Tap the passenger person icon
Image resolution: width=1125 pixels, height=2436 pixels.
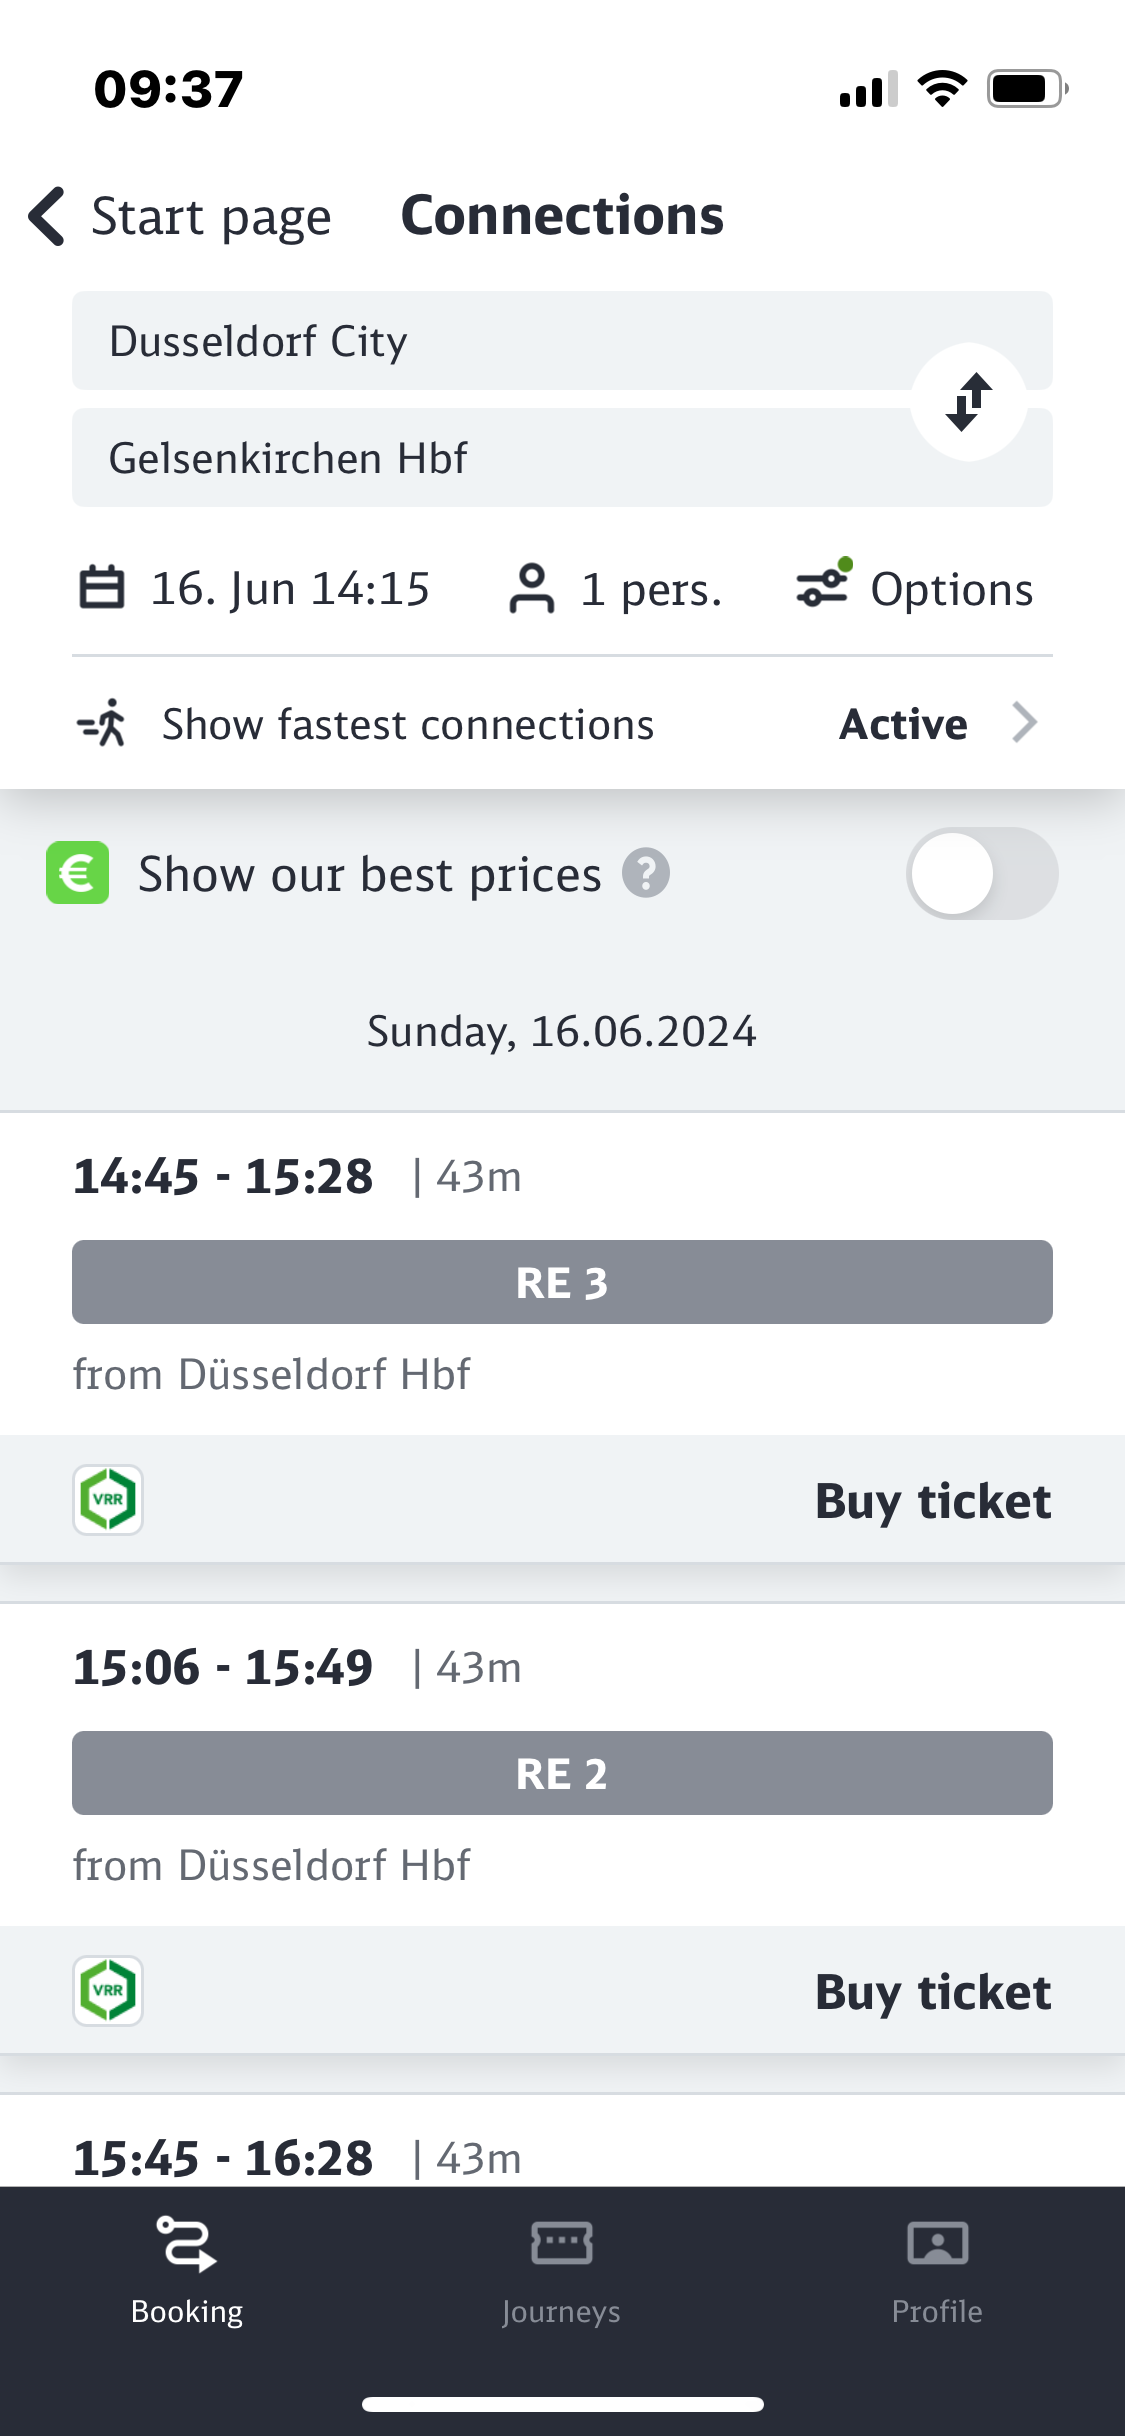click(x=531, y=588)
